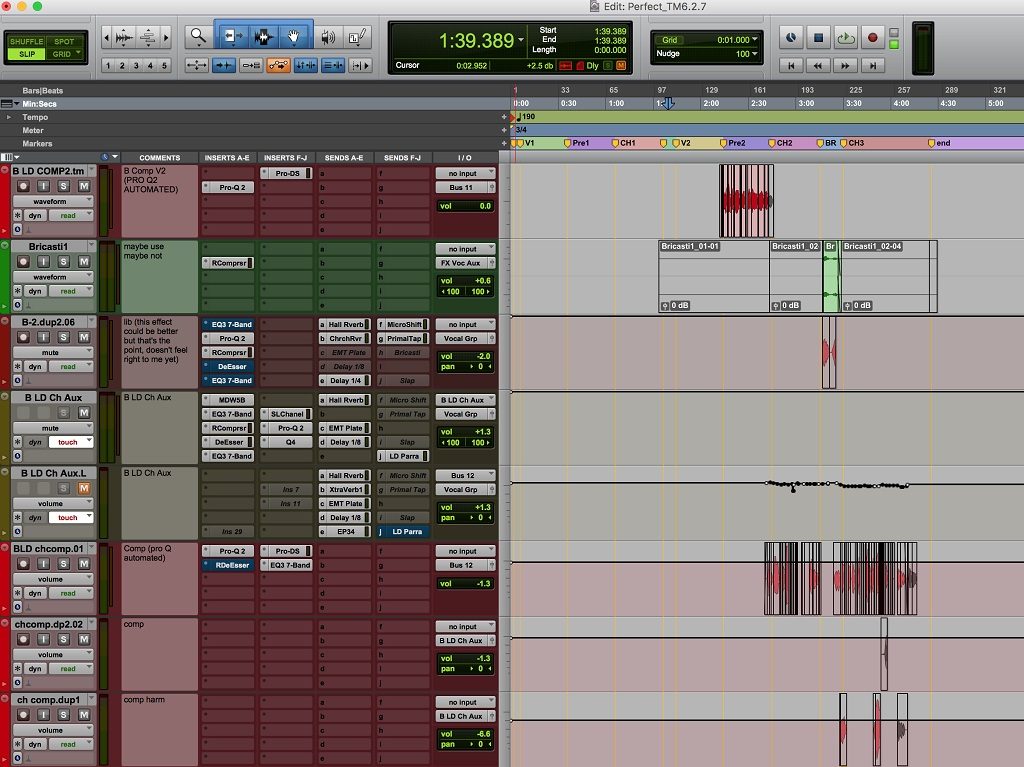Image resolution: width=1024 pixels, height=767 pixels.
Task: Click the red Record button
Action: click(872, 37)
